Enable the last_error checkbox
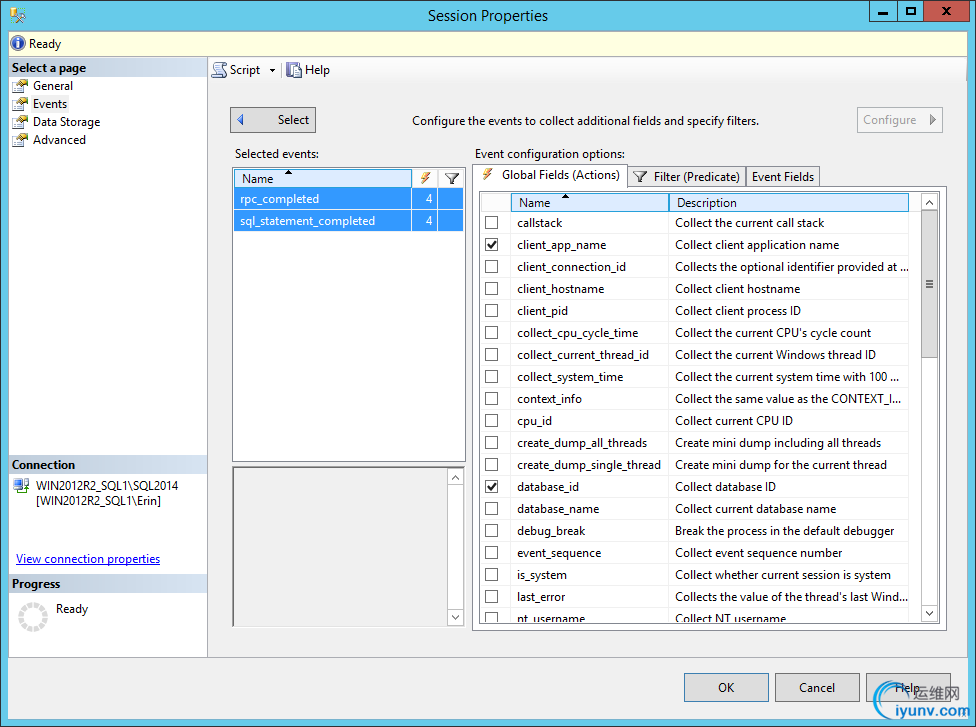The width and height of the screenshot is (976, 727). pos(492,597)
